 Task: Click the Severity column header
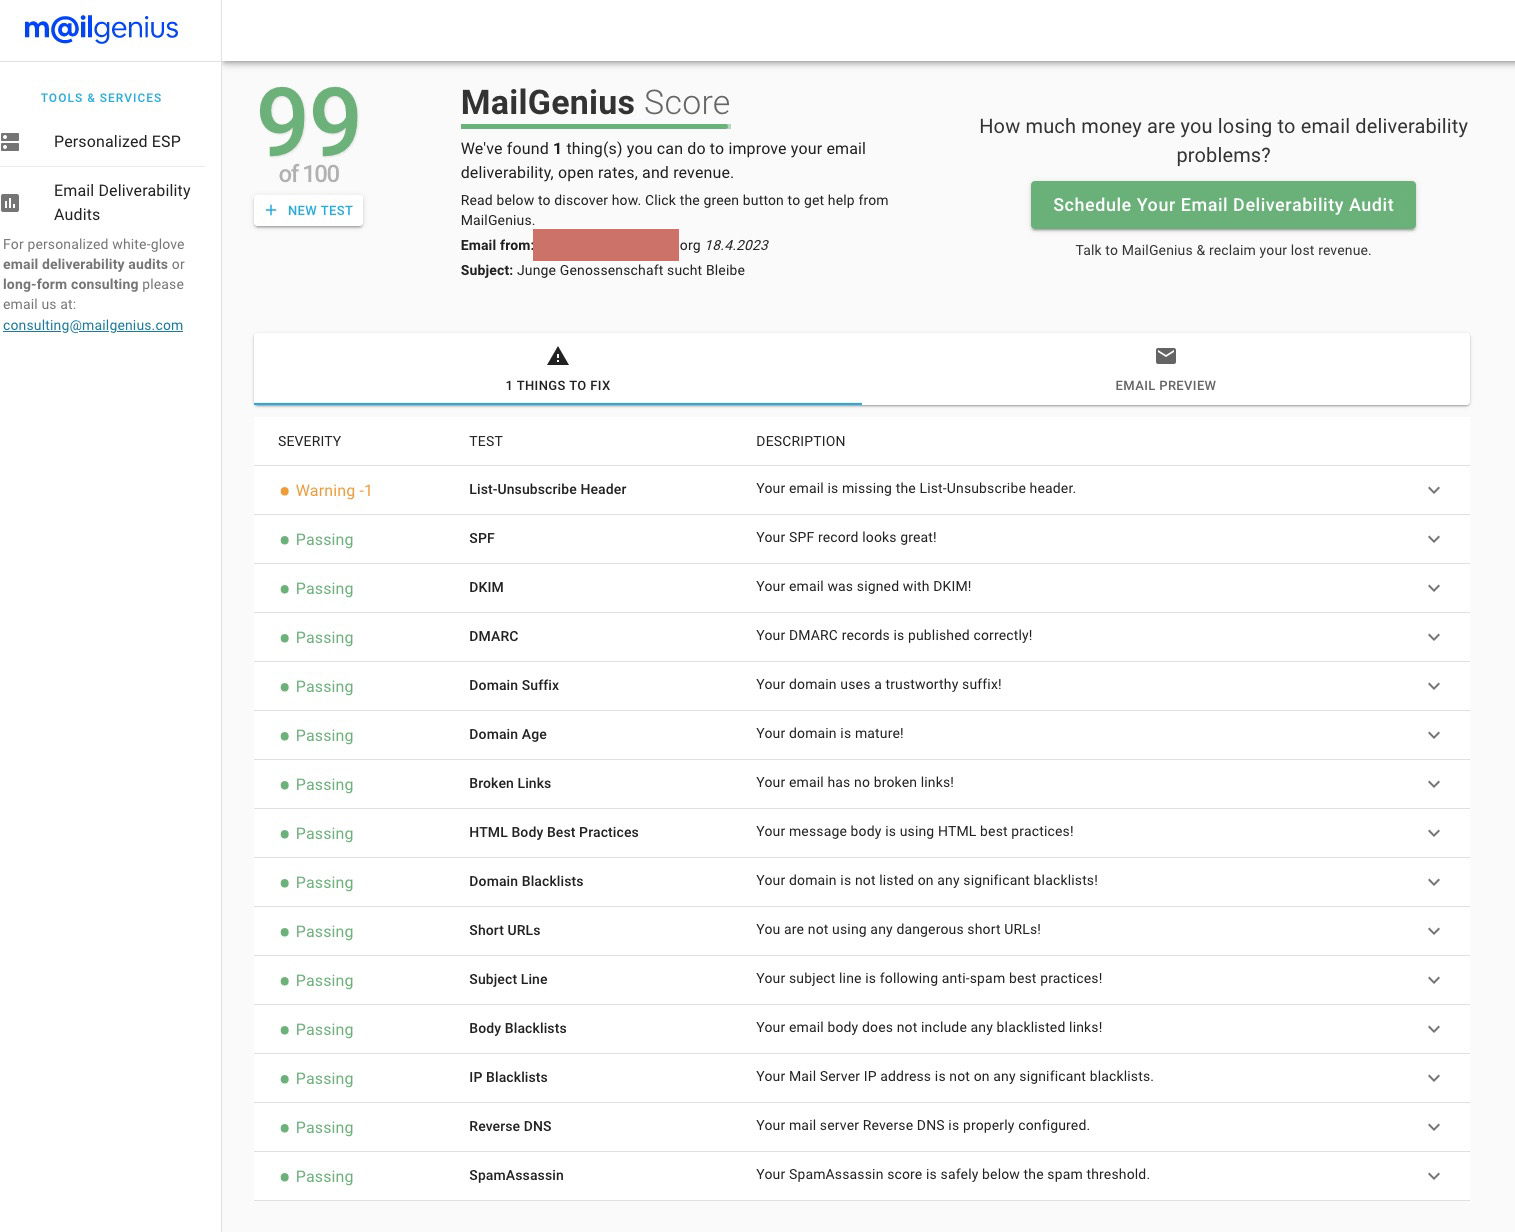310,441
